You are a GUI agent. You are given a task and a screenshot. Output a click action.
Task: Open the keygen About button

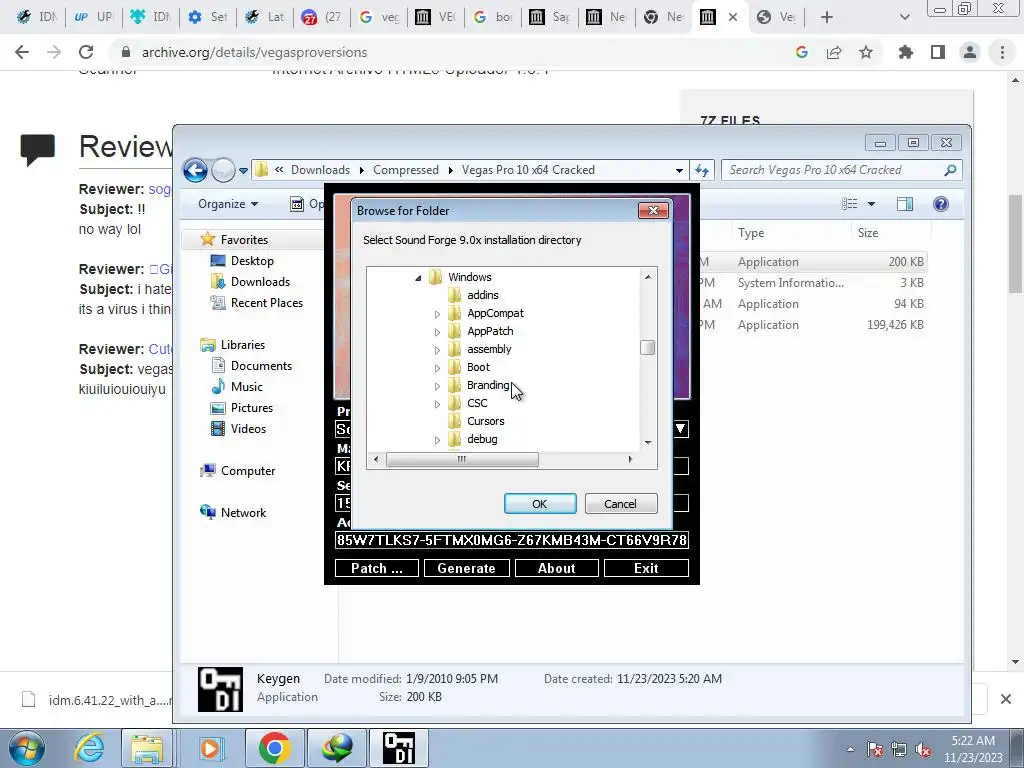556,568
